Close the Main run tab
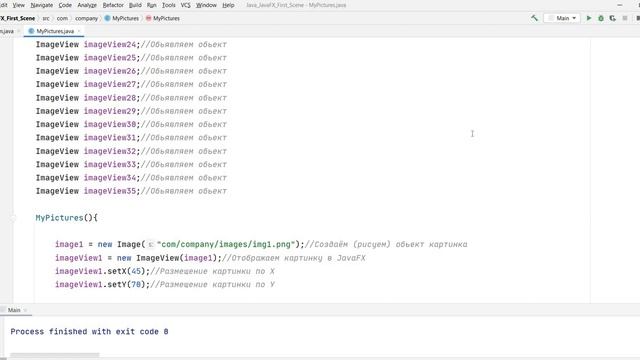 25,310
